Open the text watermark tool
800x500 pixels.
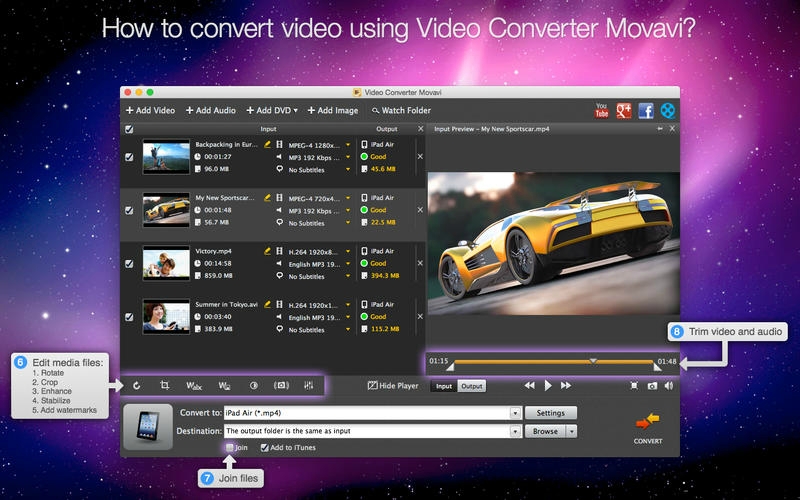[194, 386]
